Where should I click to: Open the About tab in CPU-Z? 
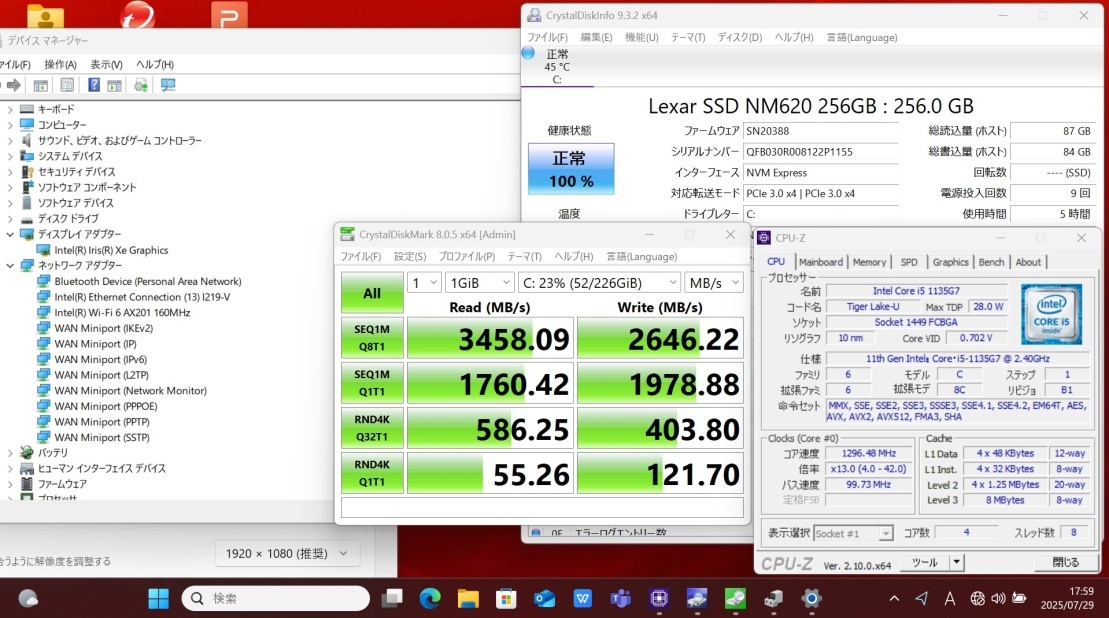(x=1028, y=262)
